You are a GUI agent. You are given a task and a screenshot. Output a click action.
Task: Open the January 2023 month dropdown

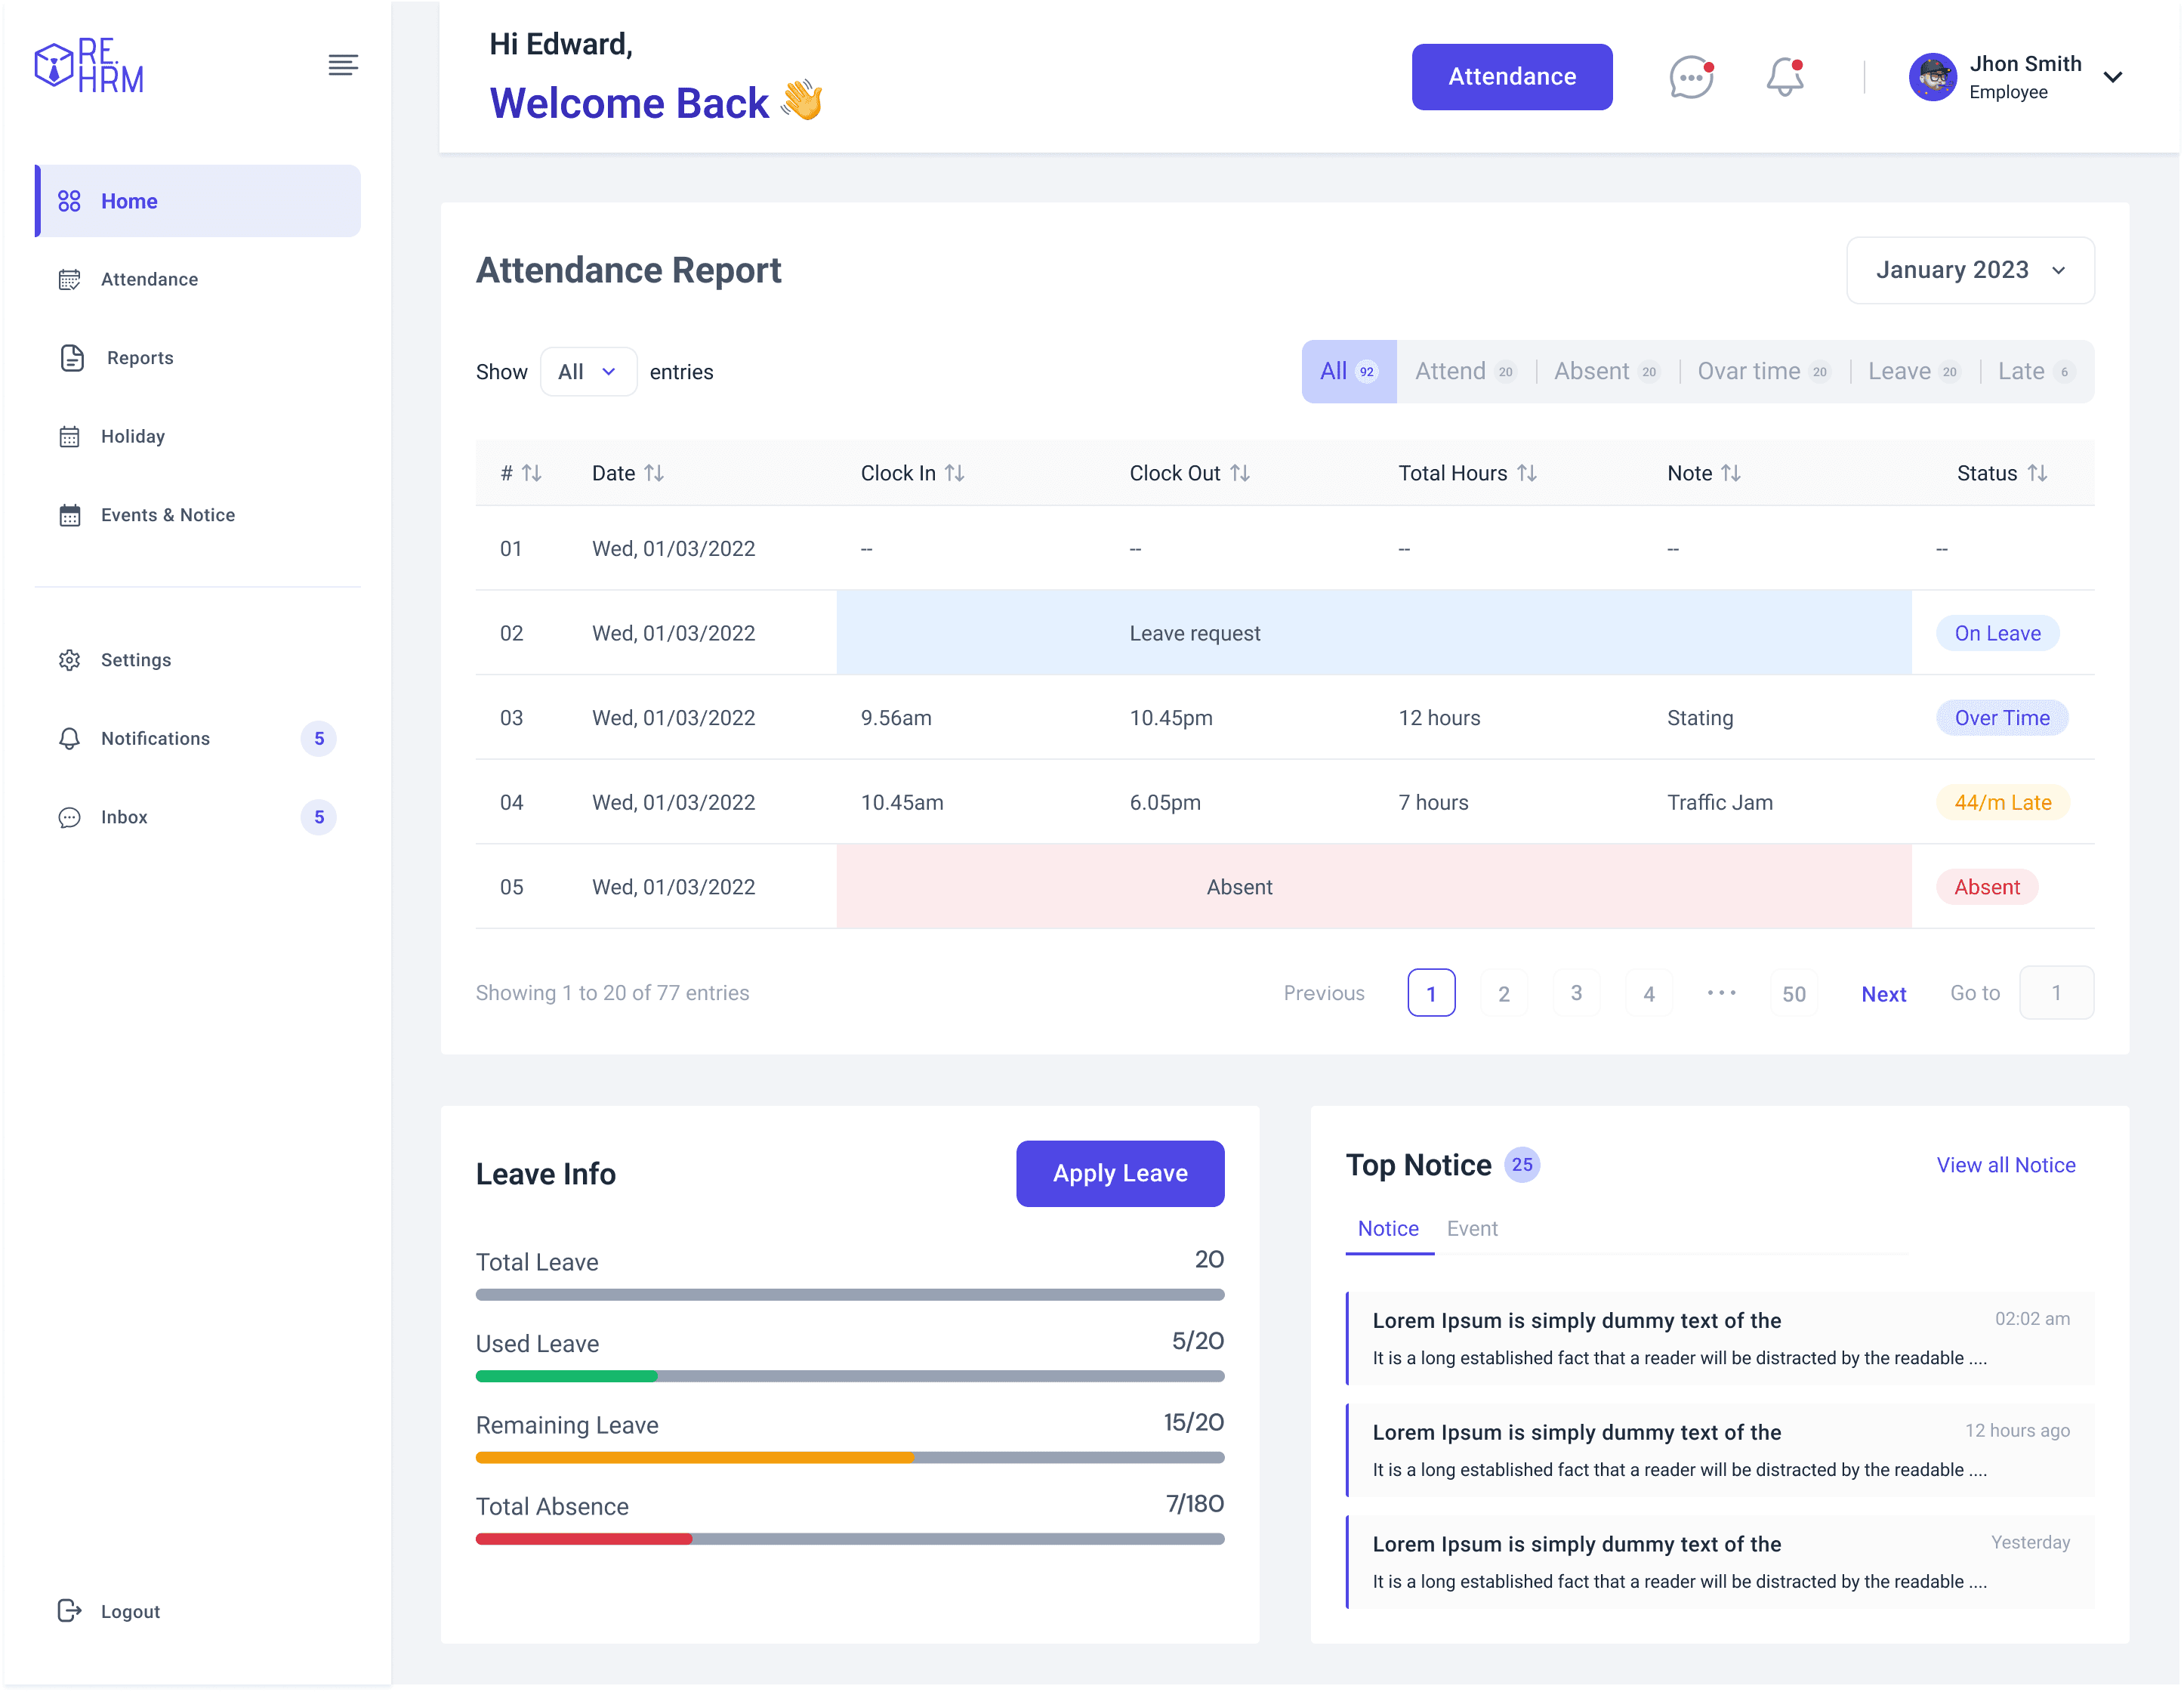pyautogui.click(x=1970, y=270)
